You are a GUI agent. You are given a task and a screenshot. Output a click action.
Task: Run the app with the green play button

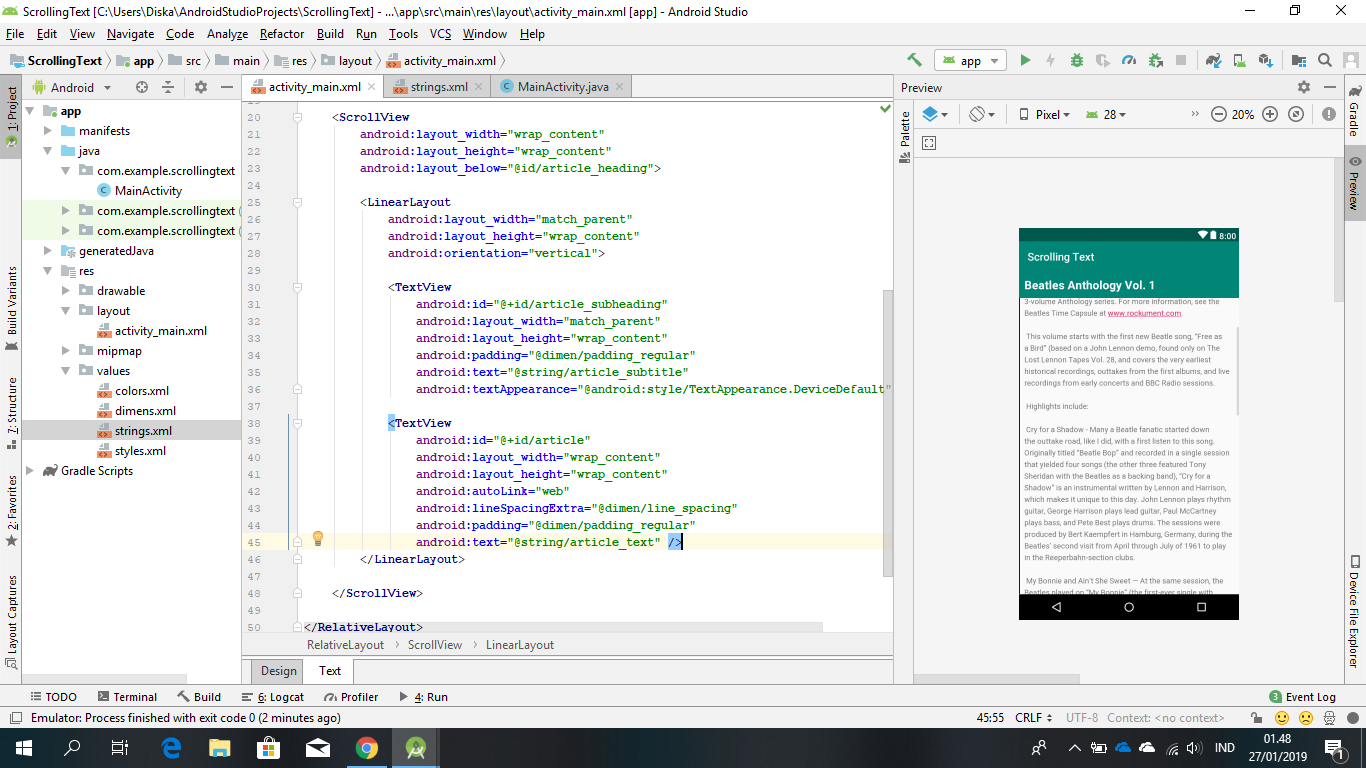[1025, 60]
